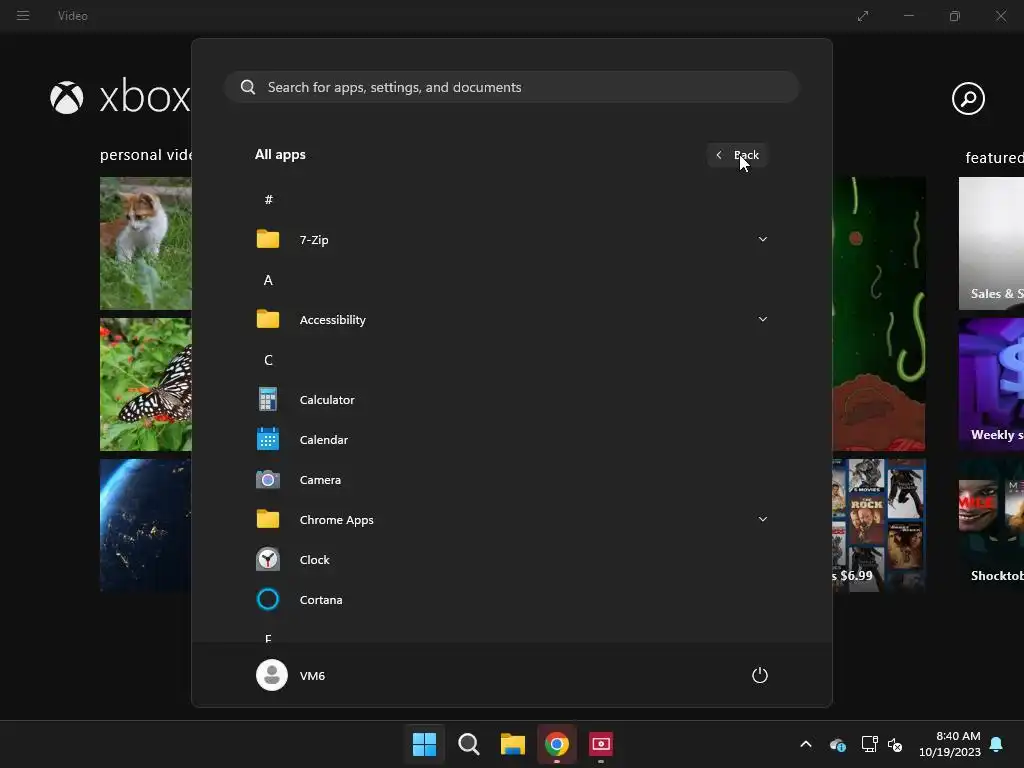This screenshot has height=768, width=1024.
Task: Toggle full screen in Video window
Action: click(x=863, y=16)
